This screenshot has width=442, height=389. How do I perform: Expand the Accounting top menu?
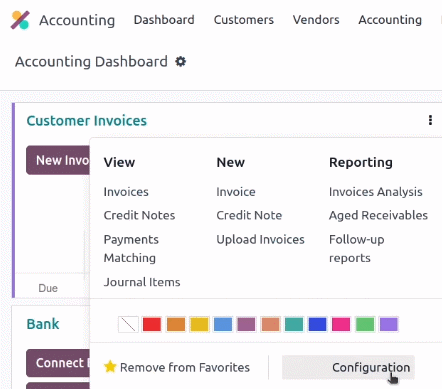(x=390, y=20)
